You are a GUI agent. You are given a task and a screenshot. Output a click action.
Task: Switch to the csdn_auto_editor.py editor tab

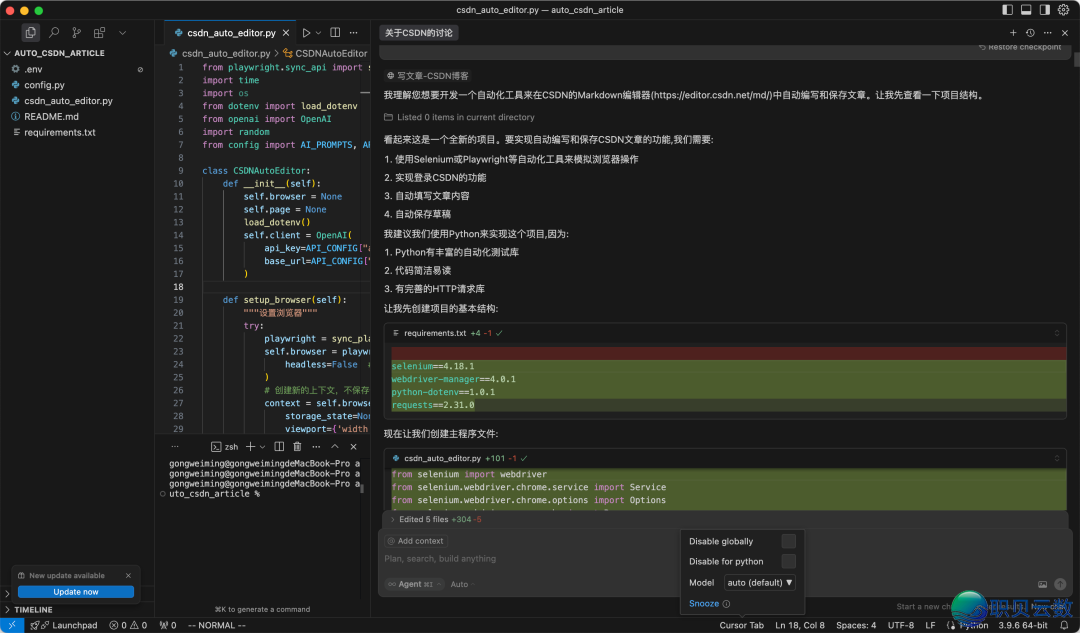pyautogui.click(x=230, y=33)
